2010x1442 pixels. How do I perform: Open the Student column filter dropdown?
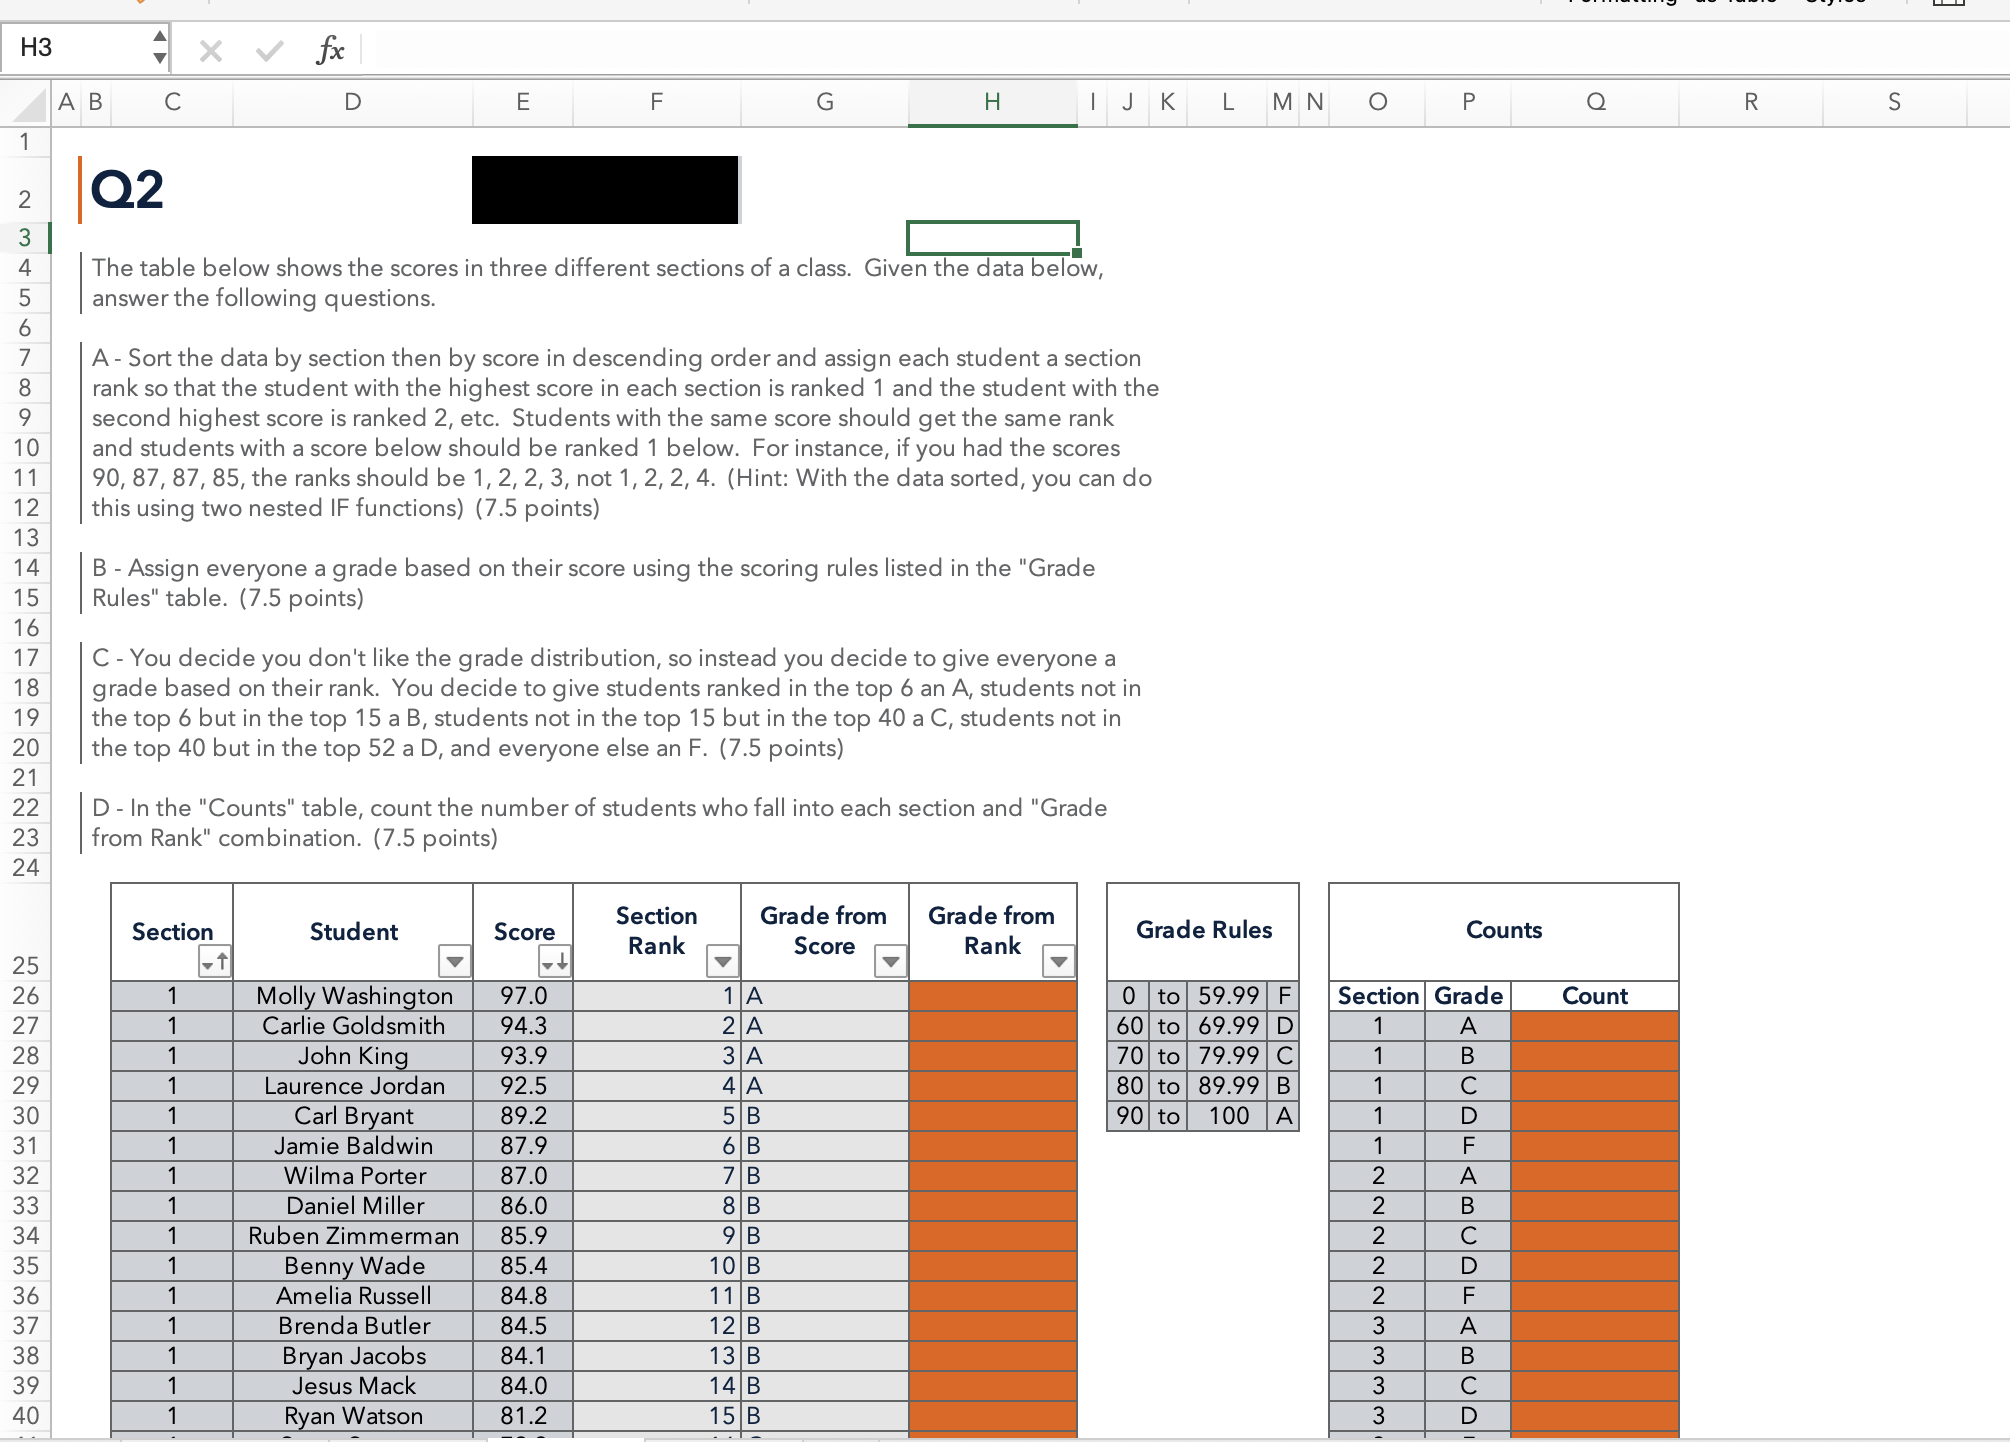[455, 961]
